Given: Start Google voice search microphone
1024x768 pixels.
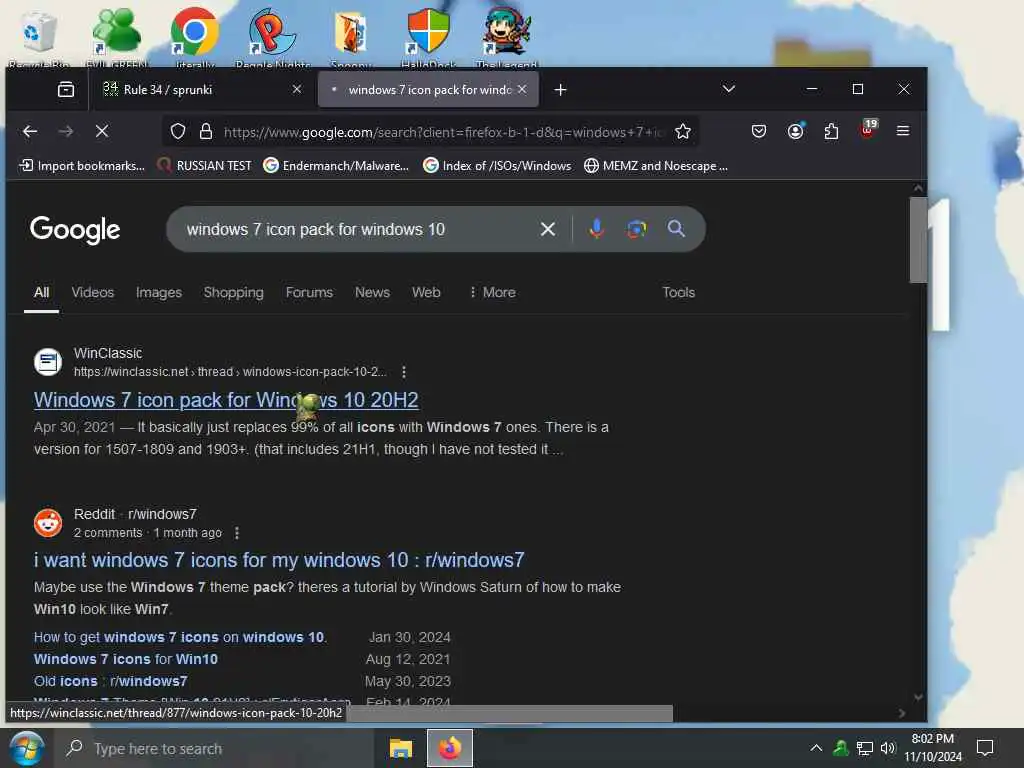Looking at the screenshot, I should pyautogui.click(x=596, y=229).
